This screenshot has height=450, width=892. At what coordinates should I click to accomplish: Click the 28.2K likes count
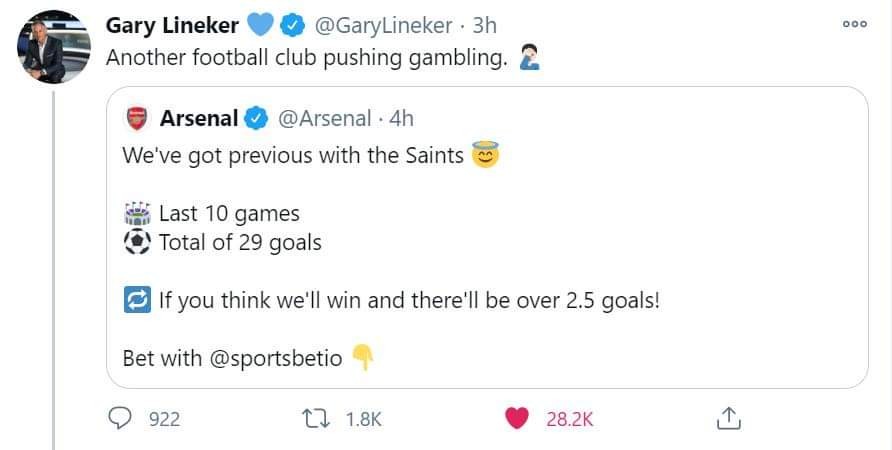click(569, 419)
